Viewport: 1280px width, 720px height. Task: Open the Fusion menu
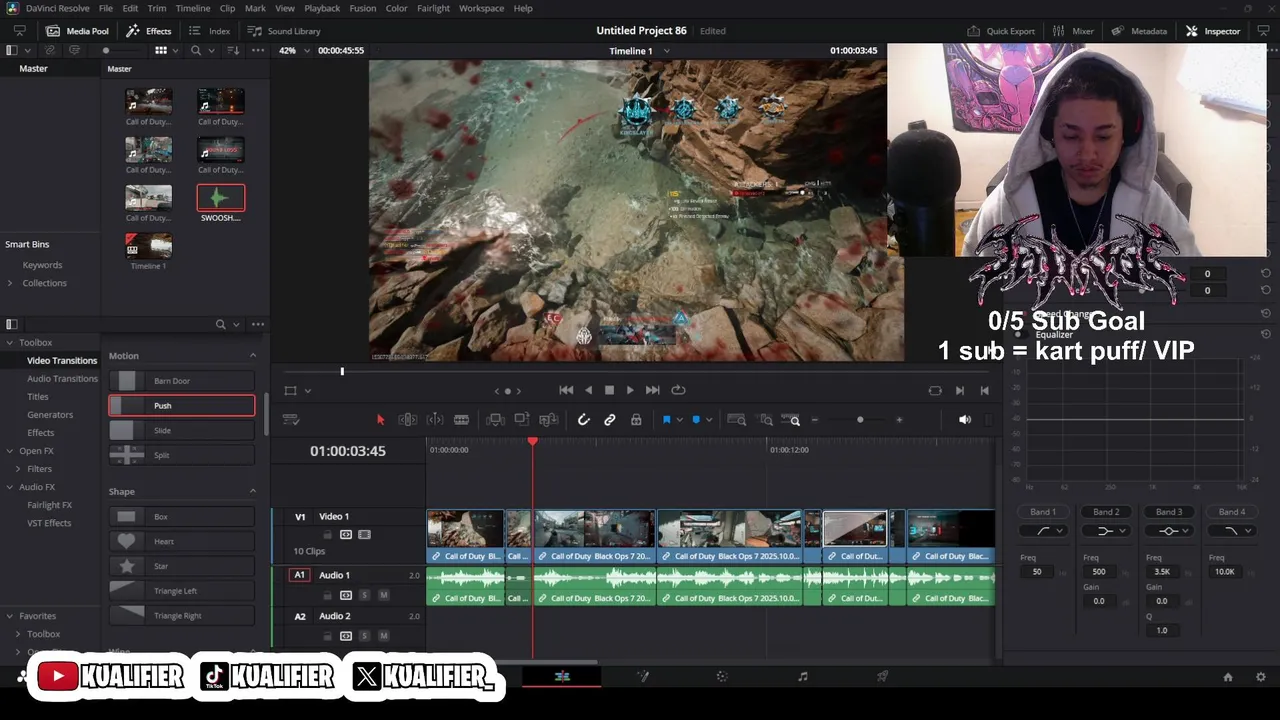(x=362, y=8)
